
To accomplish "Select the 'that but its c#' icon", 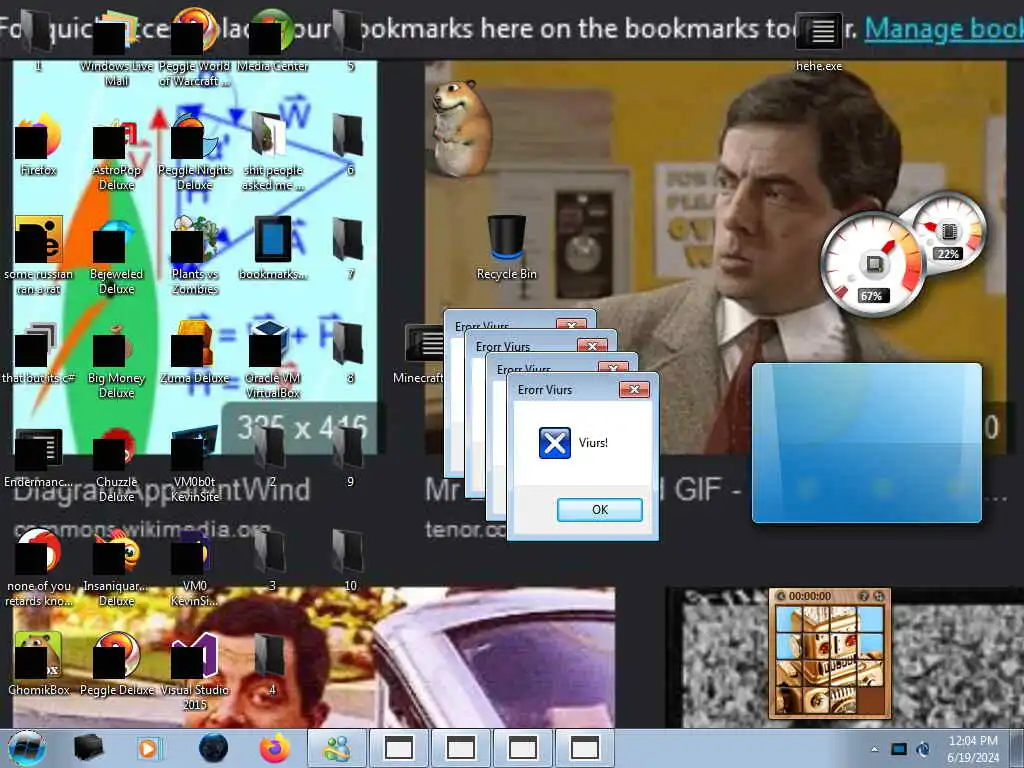I will [x=38, y=353].
